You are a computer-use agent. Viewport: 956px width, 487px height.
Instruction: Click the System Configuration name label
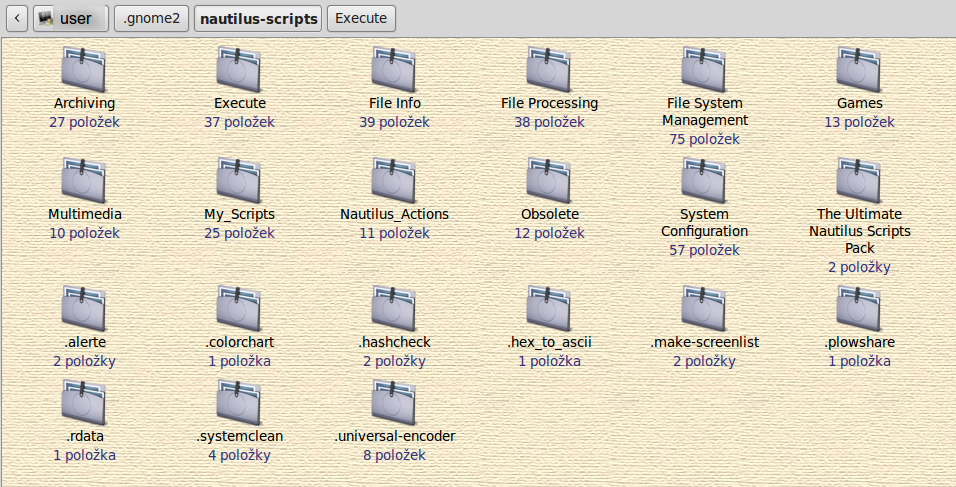pos(704,222)
